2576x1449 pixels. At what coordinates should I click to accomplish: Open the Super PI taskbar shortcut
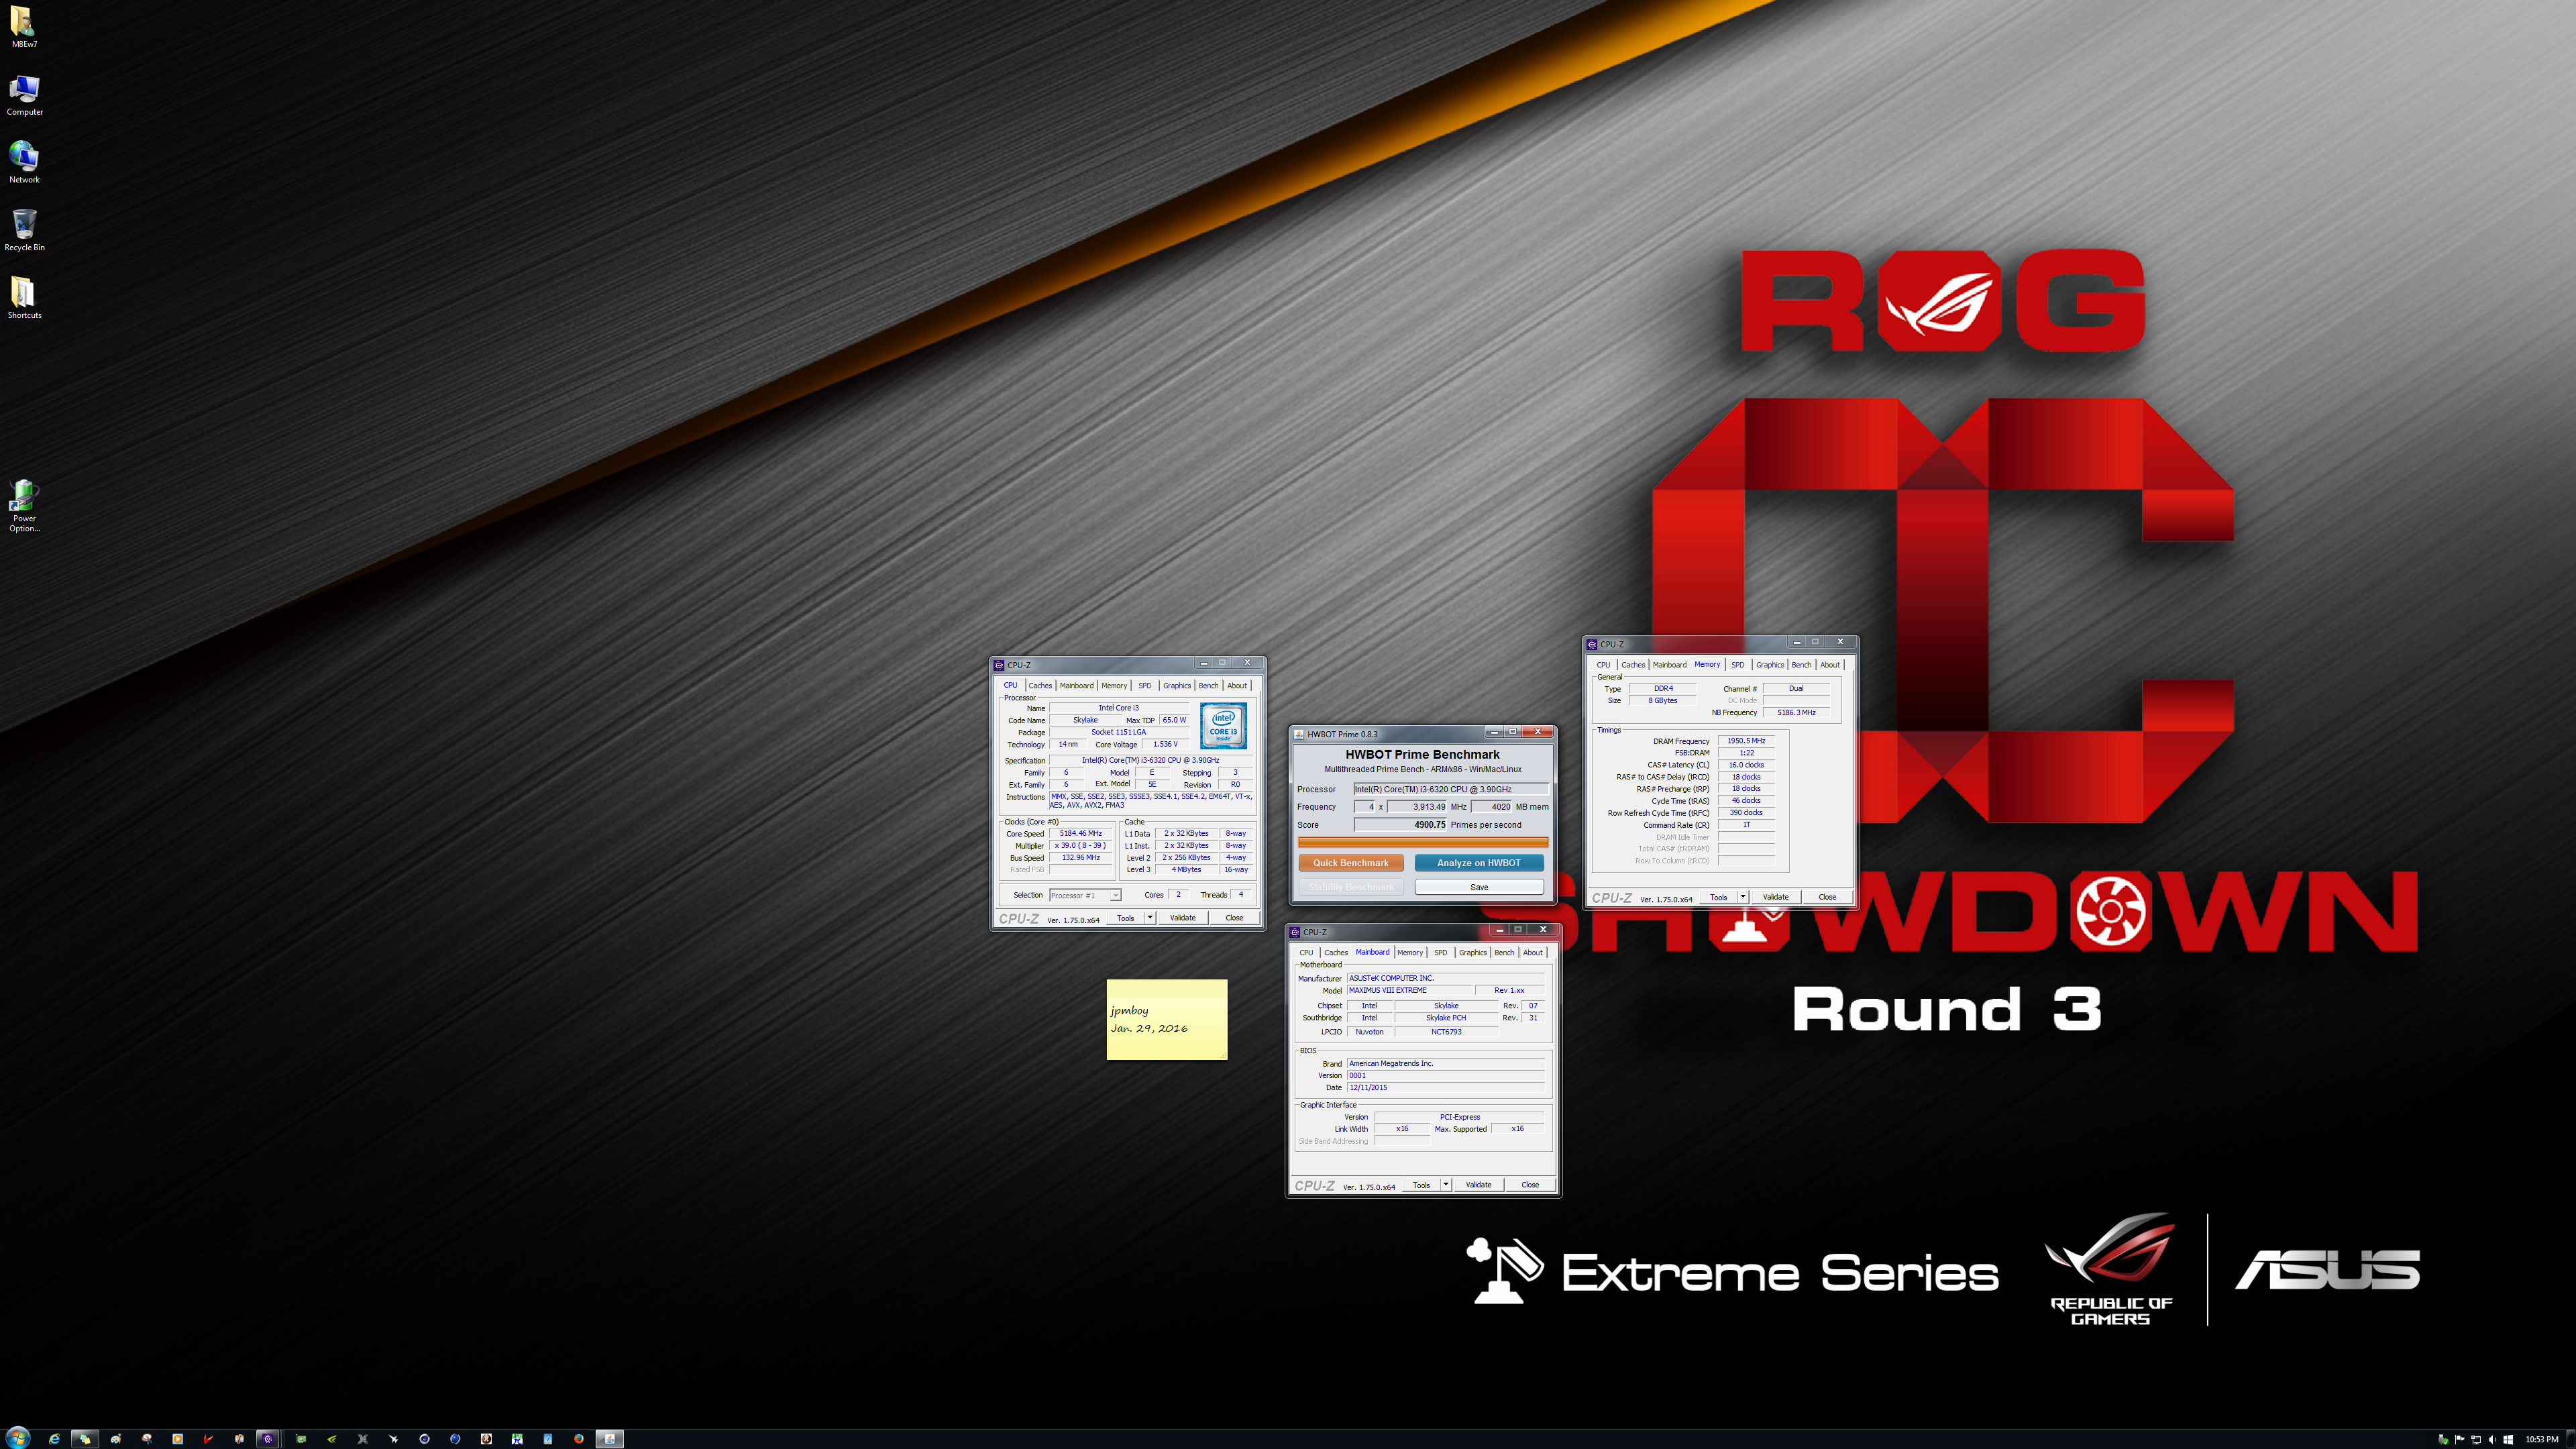(517, 1439)
